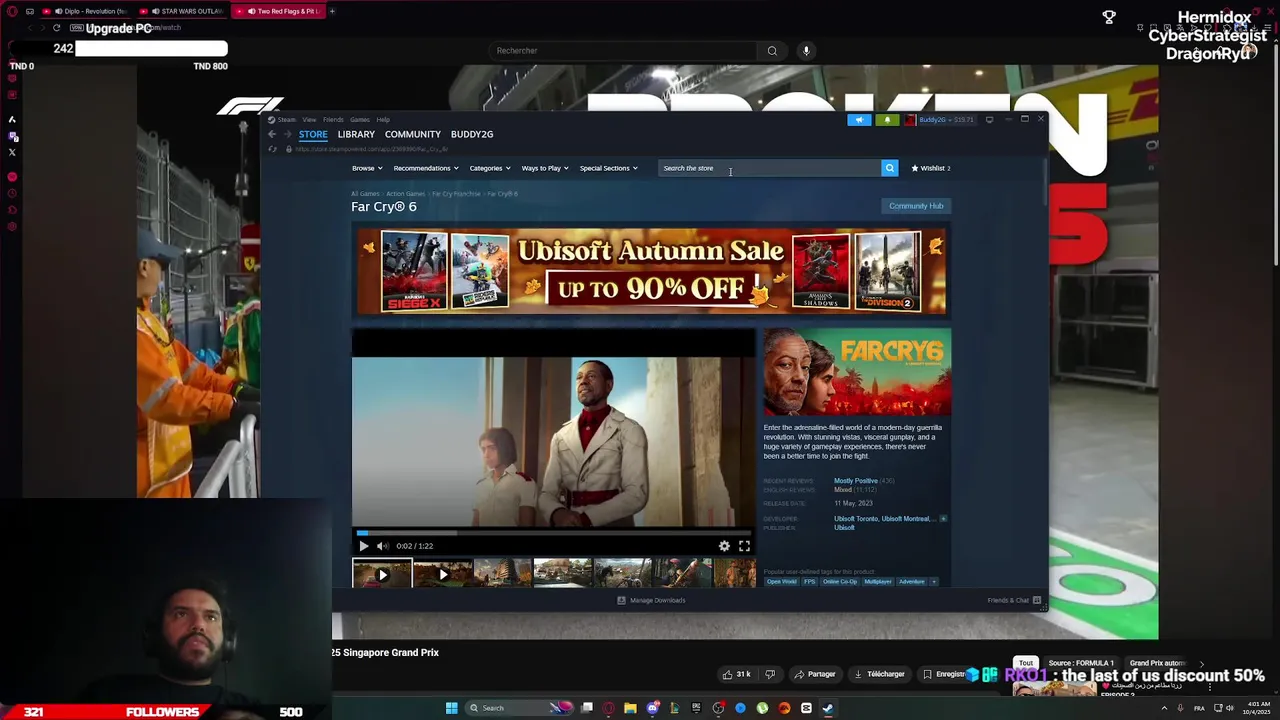Click YouTube search box Rechercher
The image size is (1280, 720).
pyautogui.click(x=625, y=50)
